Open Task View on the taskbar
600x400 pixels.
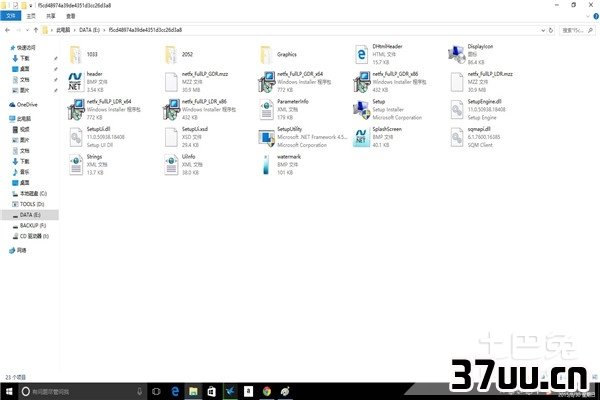click(x=156, y=391)
